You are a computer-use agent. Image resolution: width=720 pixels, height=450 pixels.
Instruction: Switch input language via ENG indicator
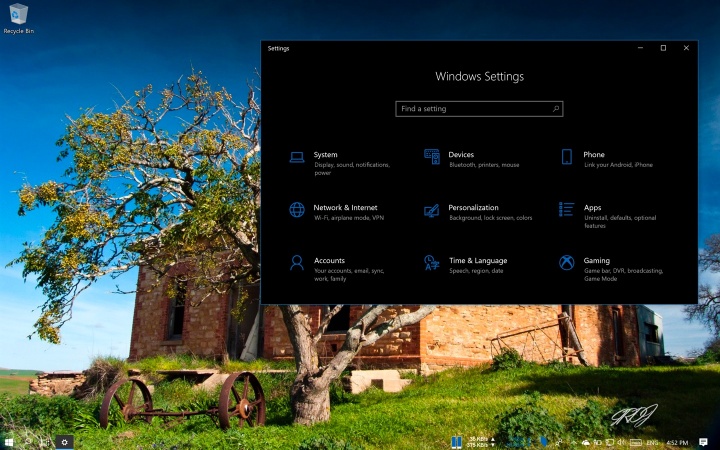[x=652, y=443]
